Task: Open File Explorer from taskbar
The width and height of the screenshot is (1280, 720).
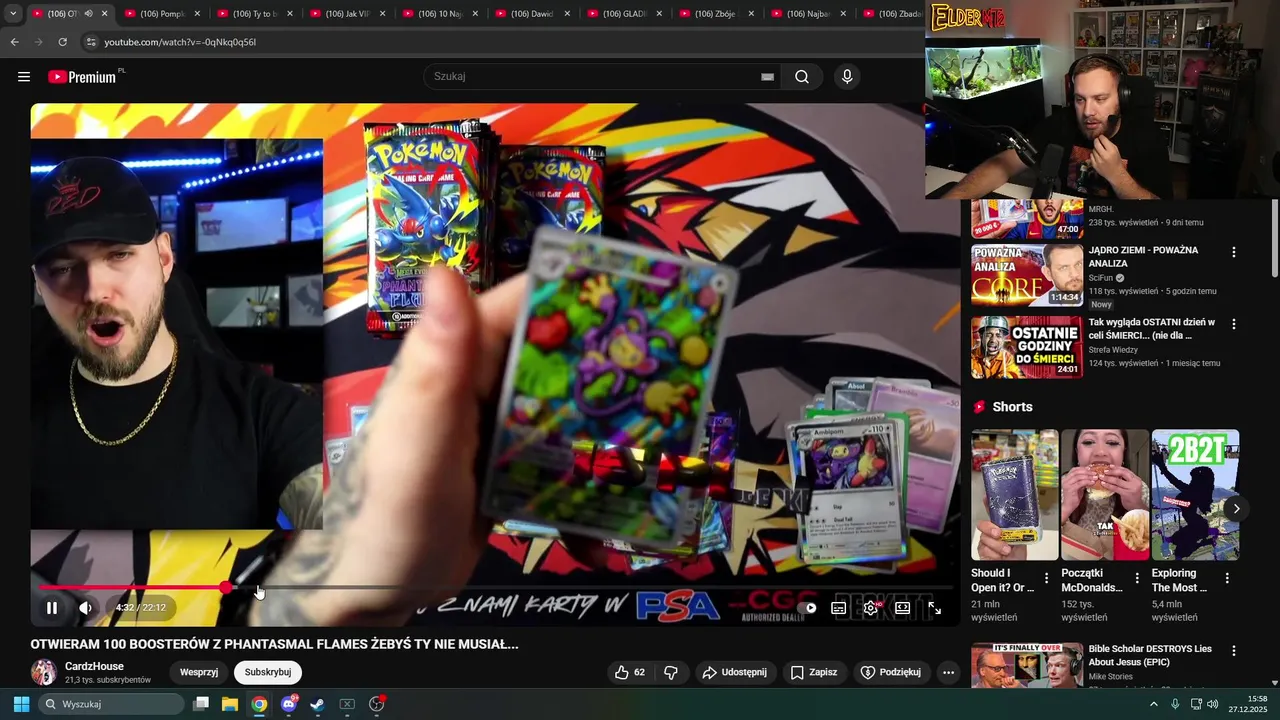Action: 229,704
